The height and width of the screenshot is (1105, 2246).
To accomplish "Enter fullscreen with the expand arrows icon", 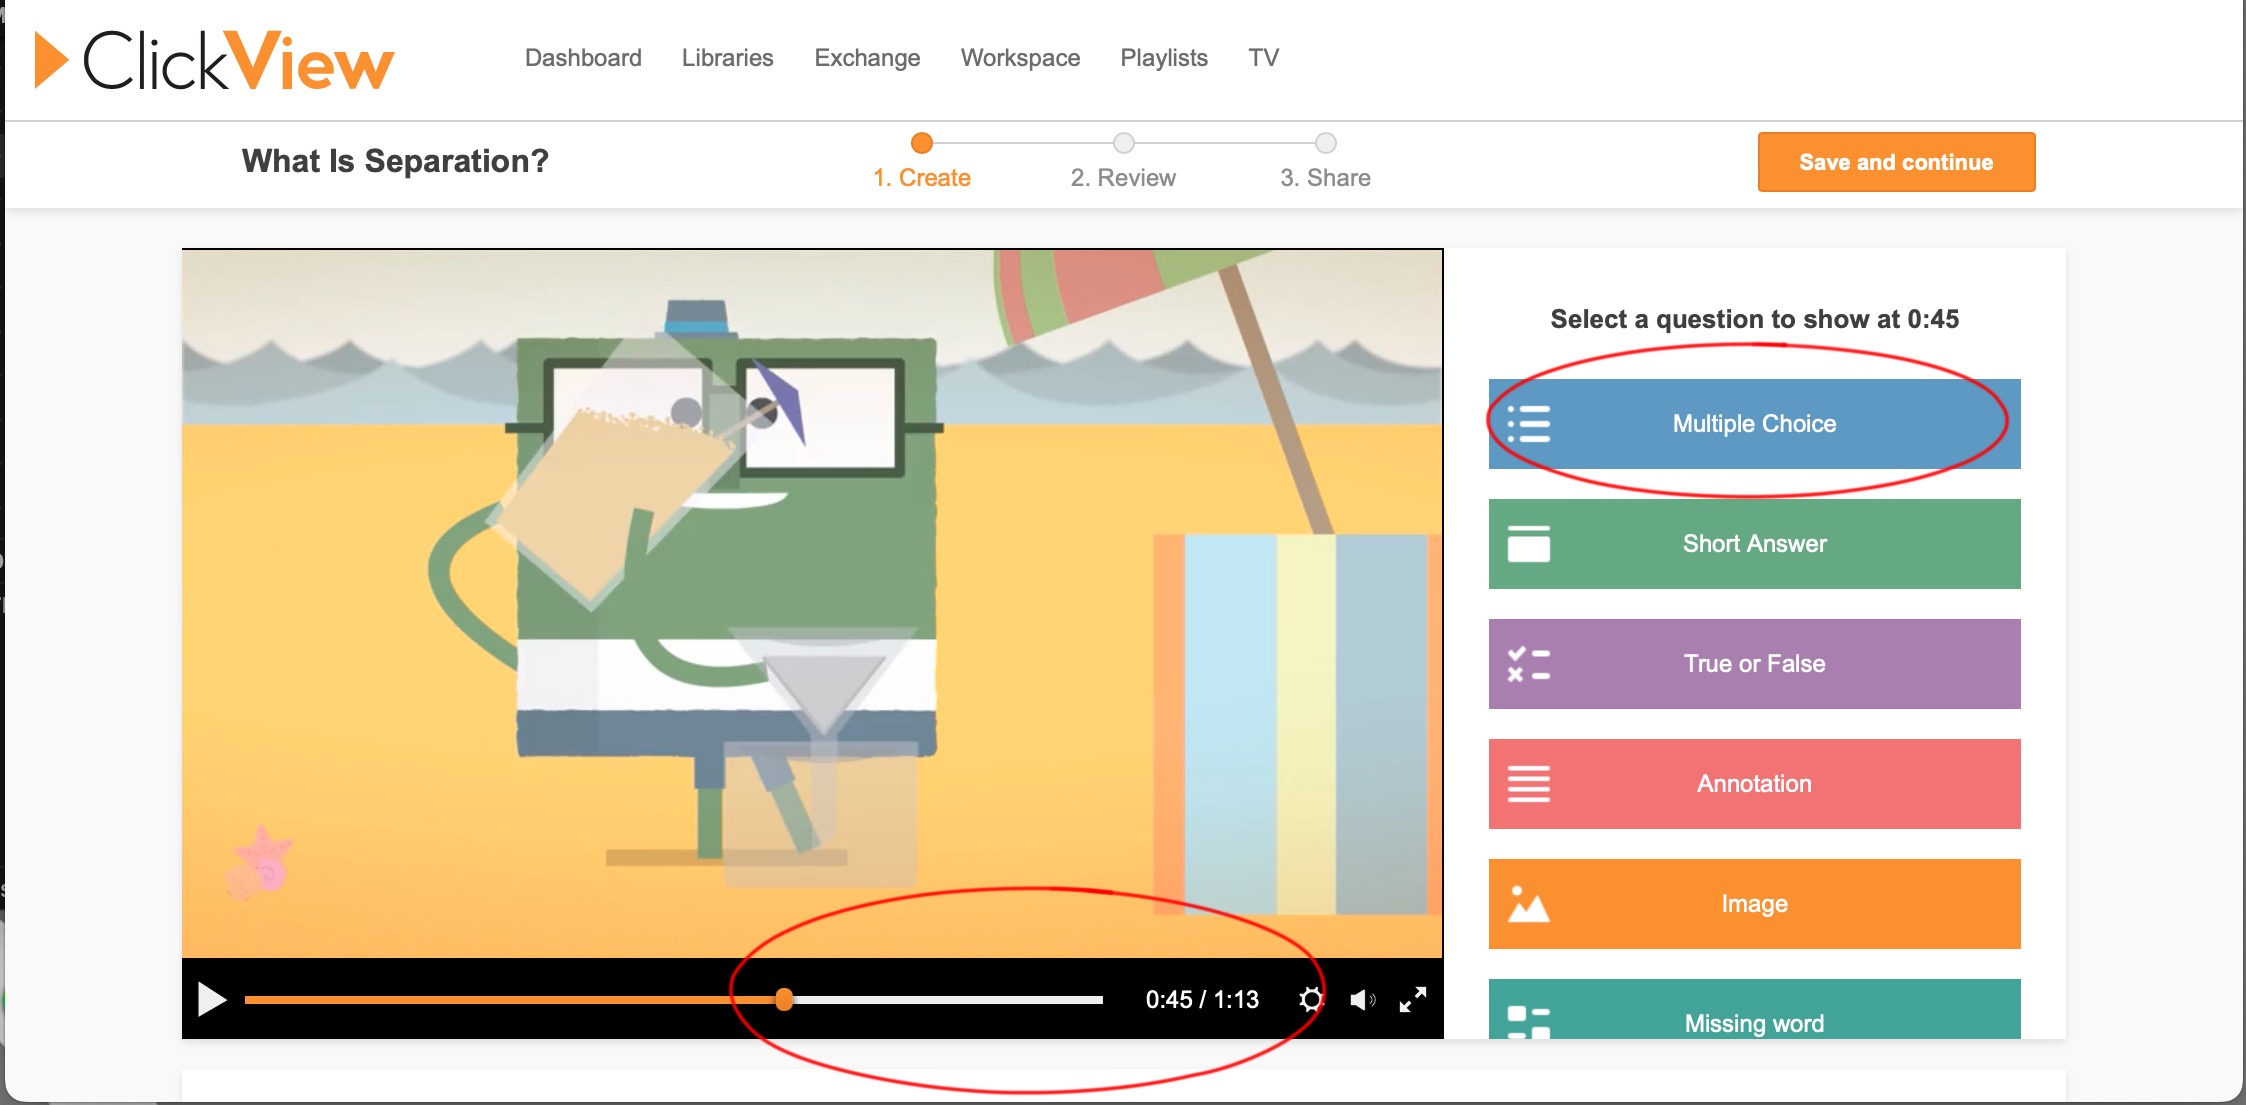I will [1412, 999].
